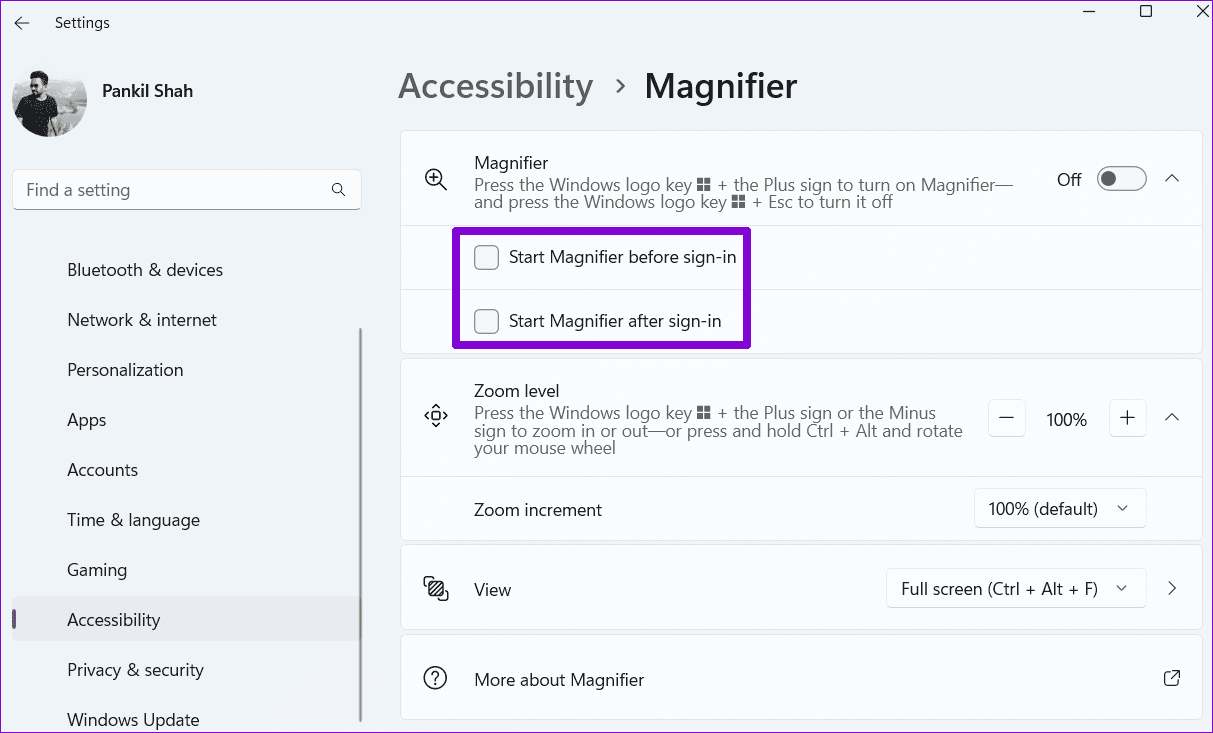This screenshot has height=733, width=1213.
Task: Collapse the Magnifier section chevron
Action: [x=1172, y=178]
